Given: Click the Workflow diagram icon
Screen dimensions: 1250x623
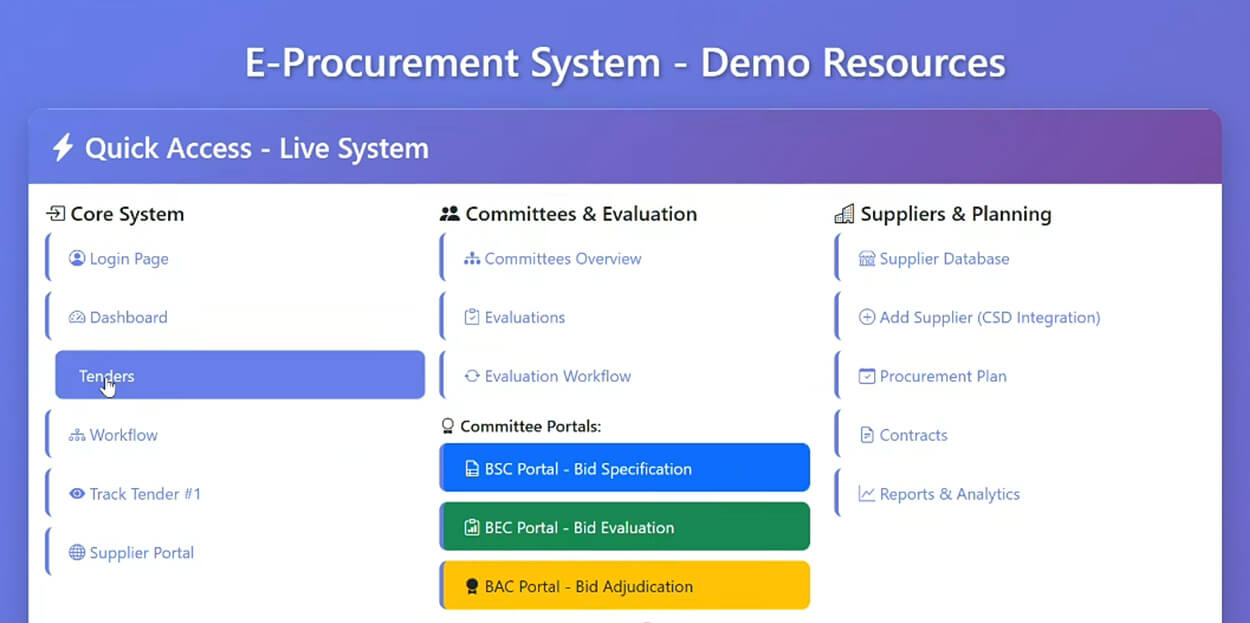Looking at the screenshot, I should [x=77, y=436].
